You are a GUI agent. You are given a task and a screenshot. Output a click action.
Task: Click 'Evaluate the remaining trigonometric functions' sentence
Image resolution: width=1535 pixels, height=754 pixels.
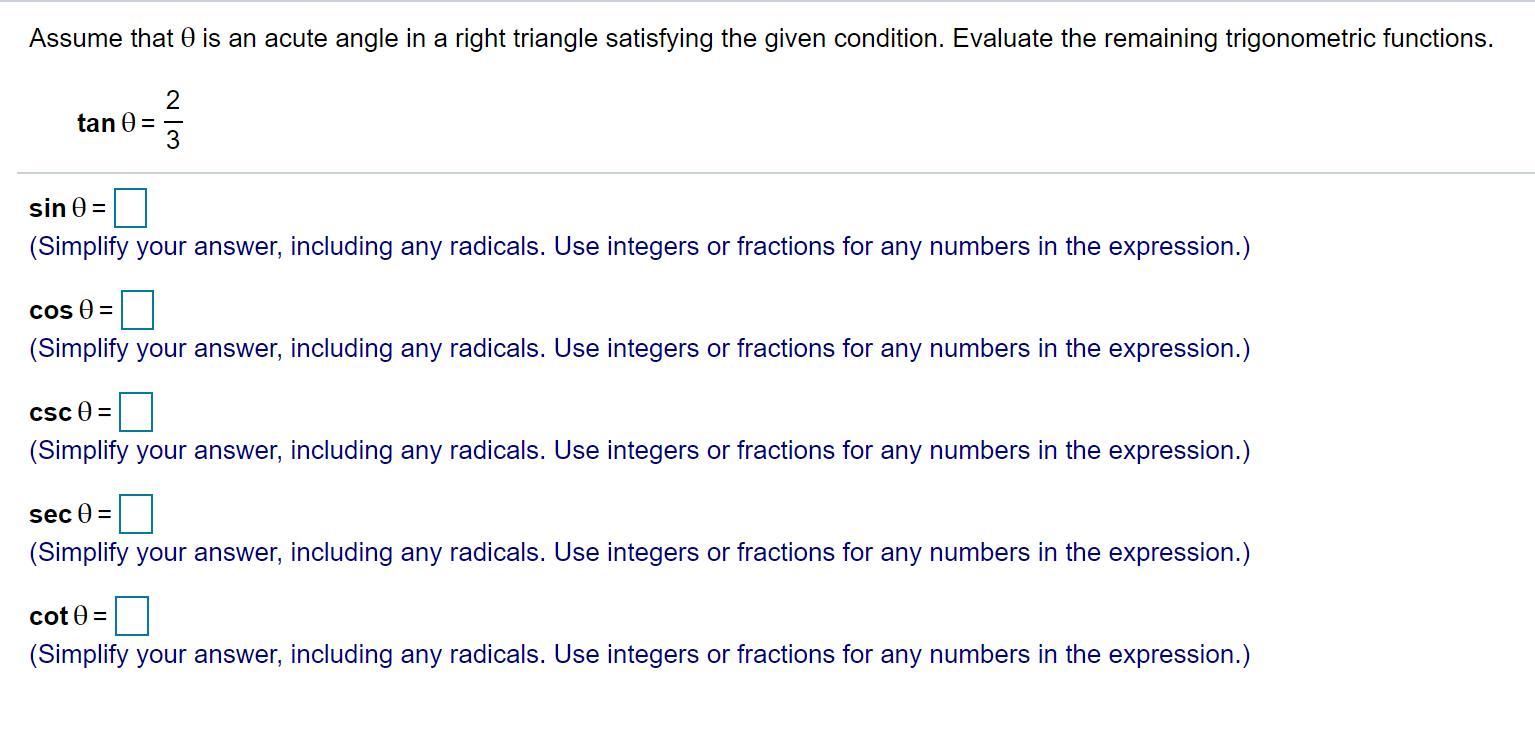pyautogui.click(x=1223, y=39)
